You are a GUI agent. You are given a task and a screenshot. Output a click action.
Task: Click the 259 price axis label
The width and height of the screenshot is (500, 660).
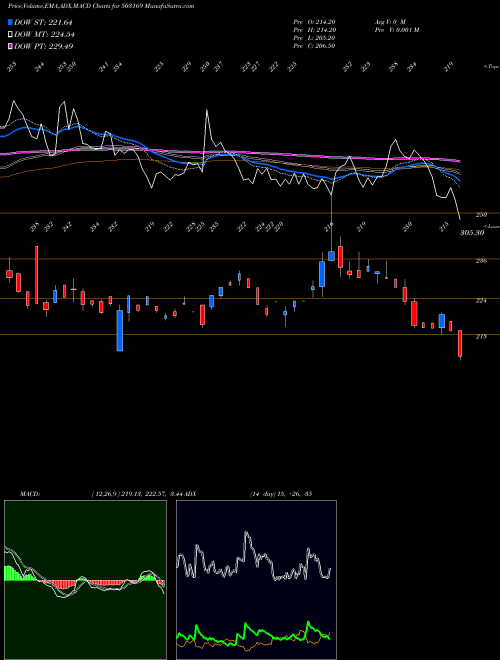point(481,215)
